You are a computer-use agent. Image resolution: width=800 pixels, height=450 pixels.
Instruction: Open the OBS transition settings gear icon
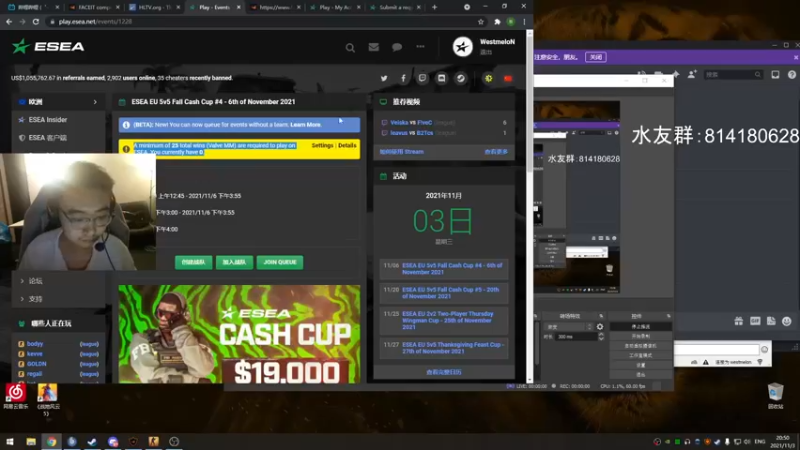[600, 327]
